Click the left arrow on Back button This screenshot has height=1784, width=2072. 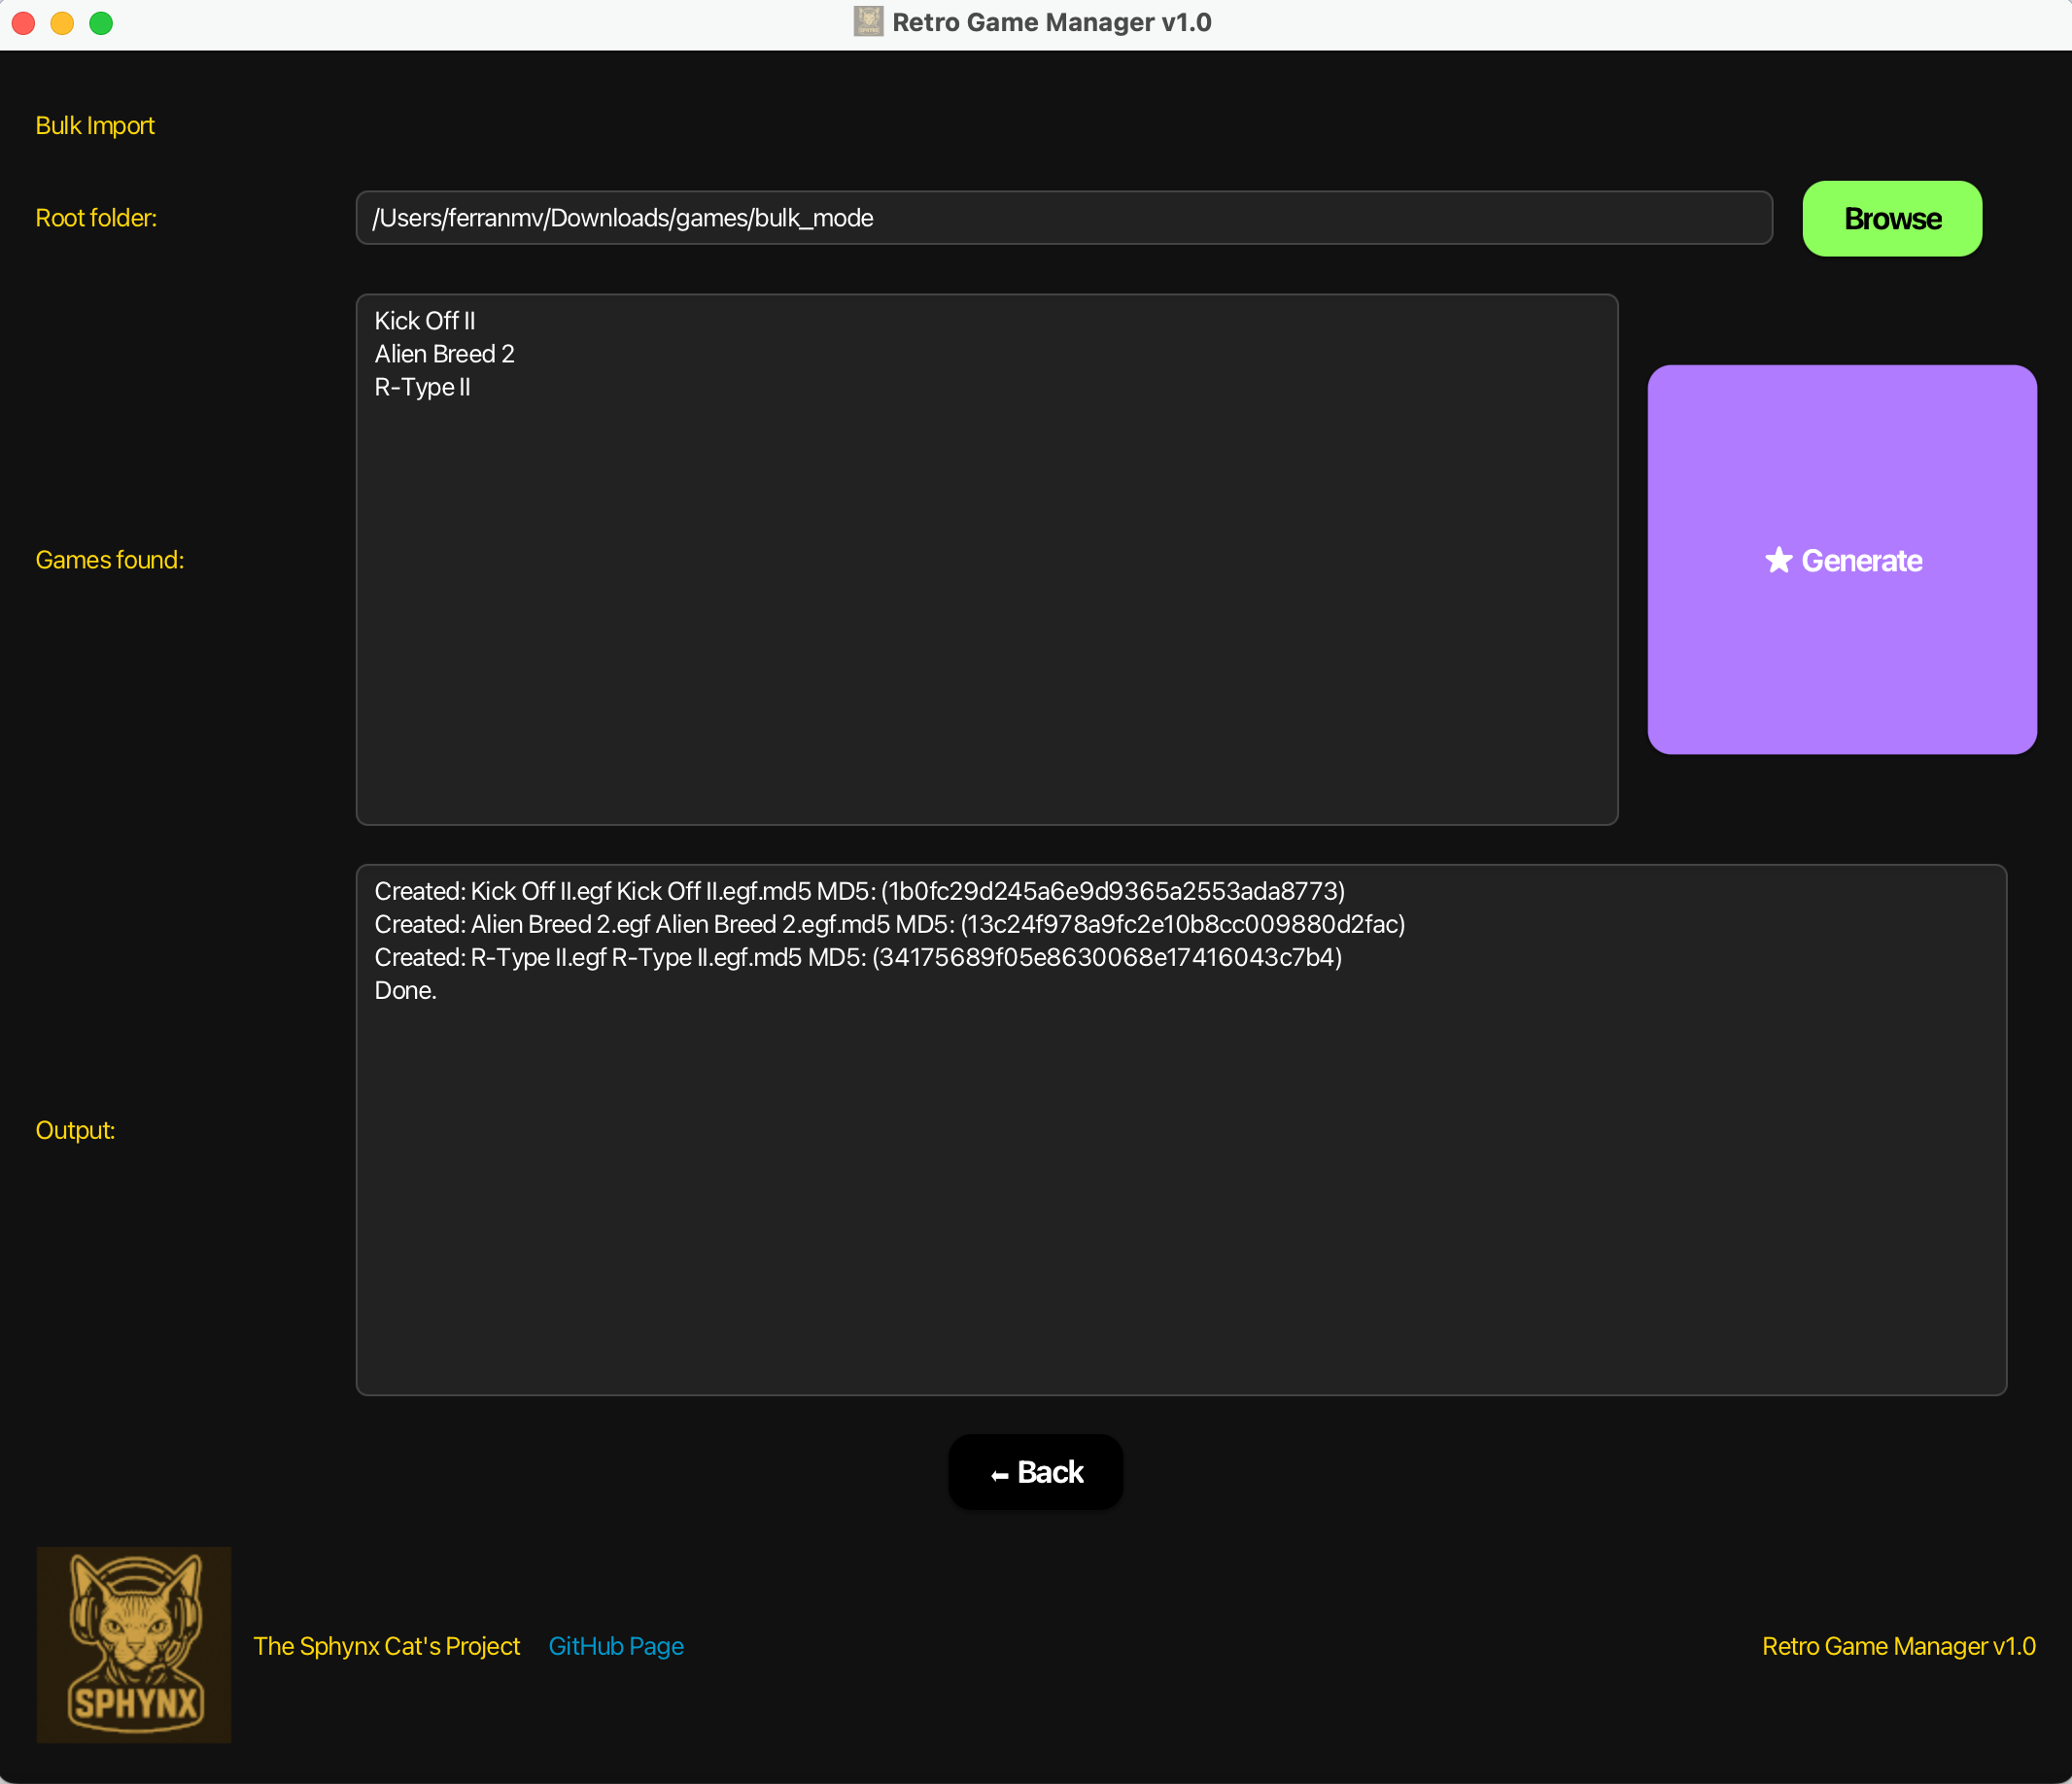(x=999, y=1475)
